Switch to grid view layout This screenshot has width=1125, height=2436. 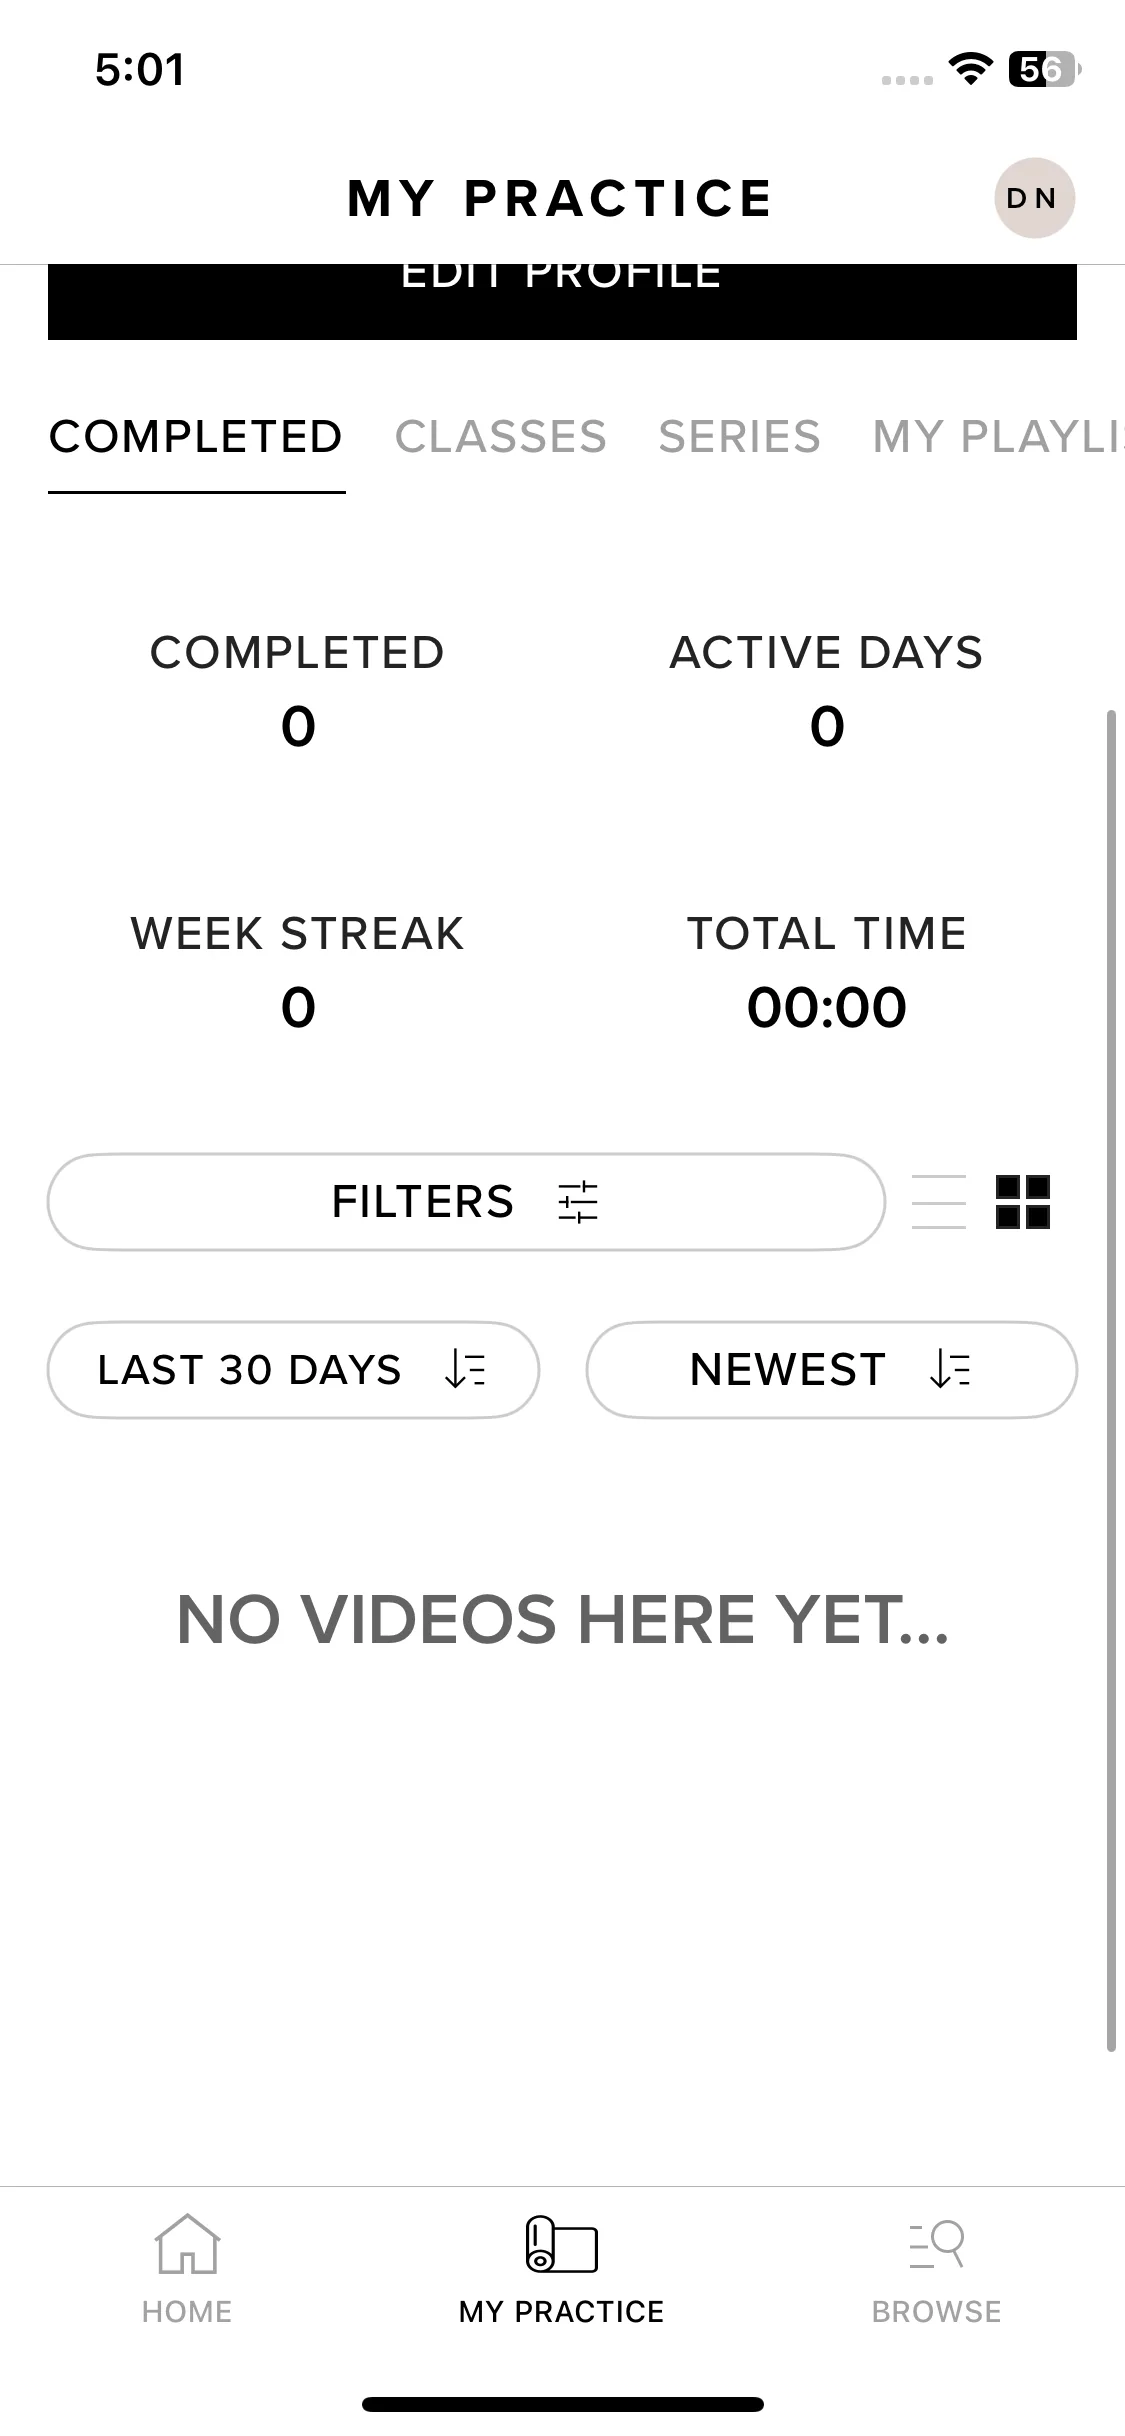1022,1201
